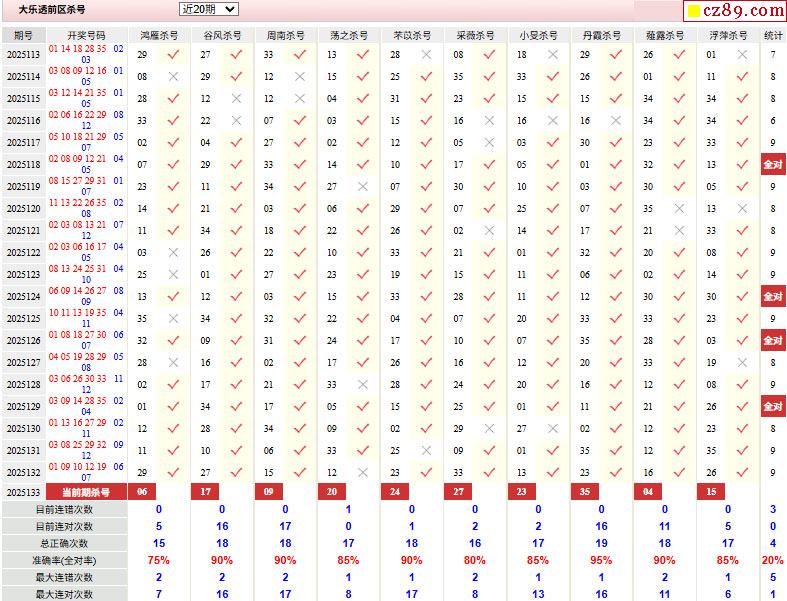Click the 全对 badge in row 2025129
Viewport: 787px width, 601px height.
coord(773,407)
